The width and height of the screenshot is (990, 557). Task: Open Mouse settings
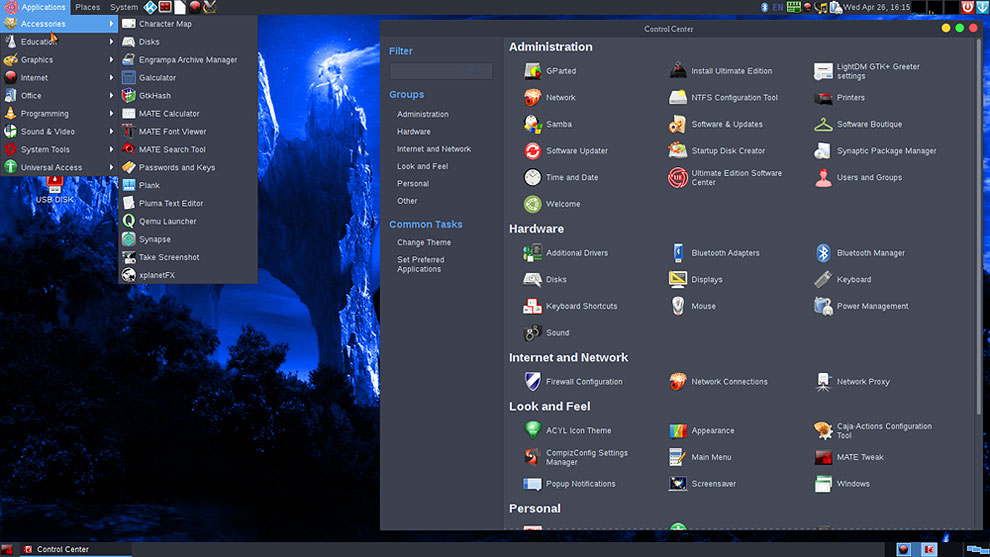pos(693,306)
